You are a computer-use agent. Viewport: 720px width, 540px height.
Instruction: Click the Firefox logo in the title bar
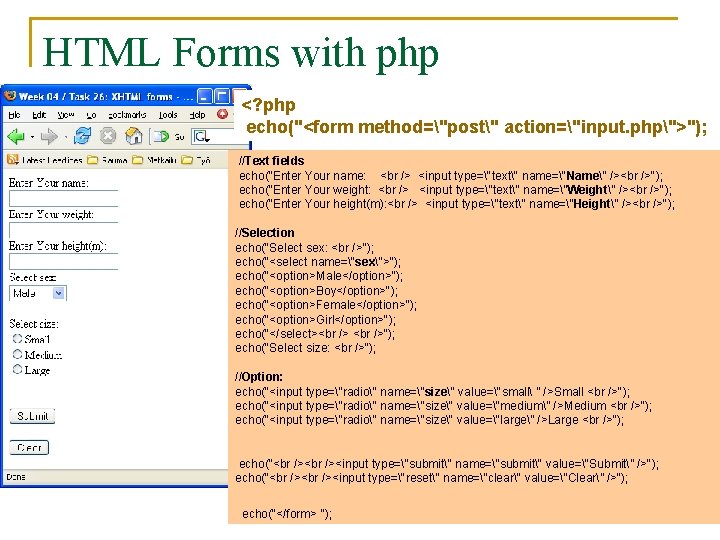(10, 96)
